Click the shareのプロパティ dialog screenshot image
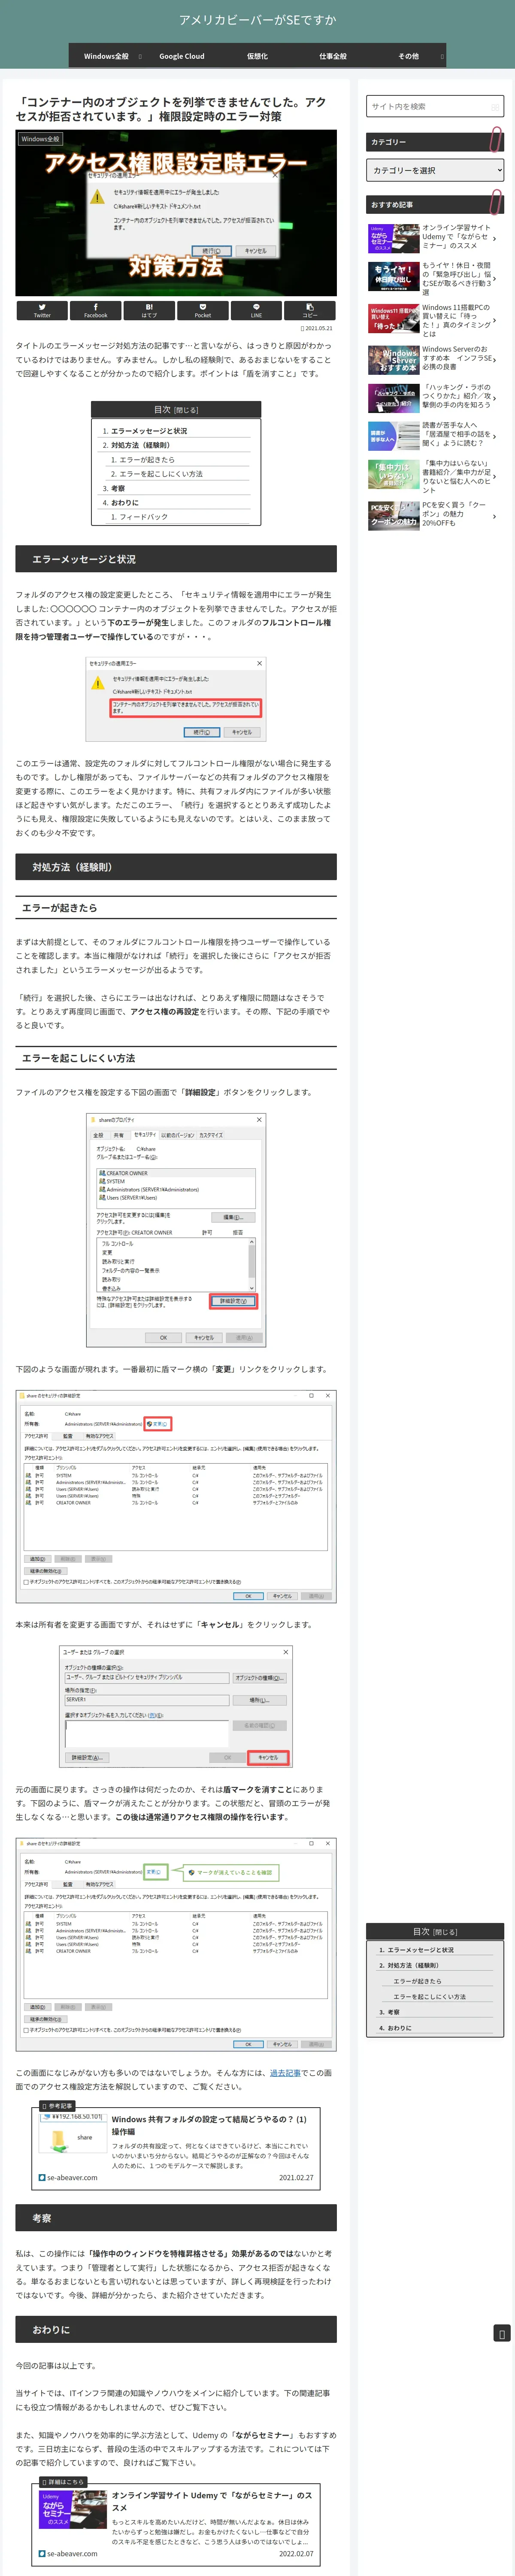Image resolution: width=515 pixels, height=2576 pixels. point(176,1230)
